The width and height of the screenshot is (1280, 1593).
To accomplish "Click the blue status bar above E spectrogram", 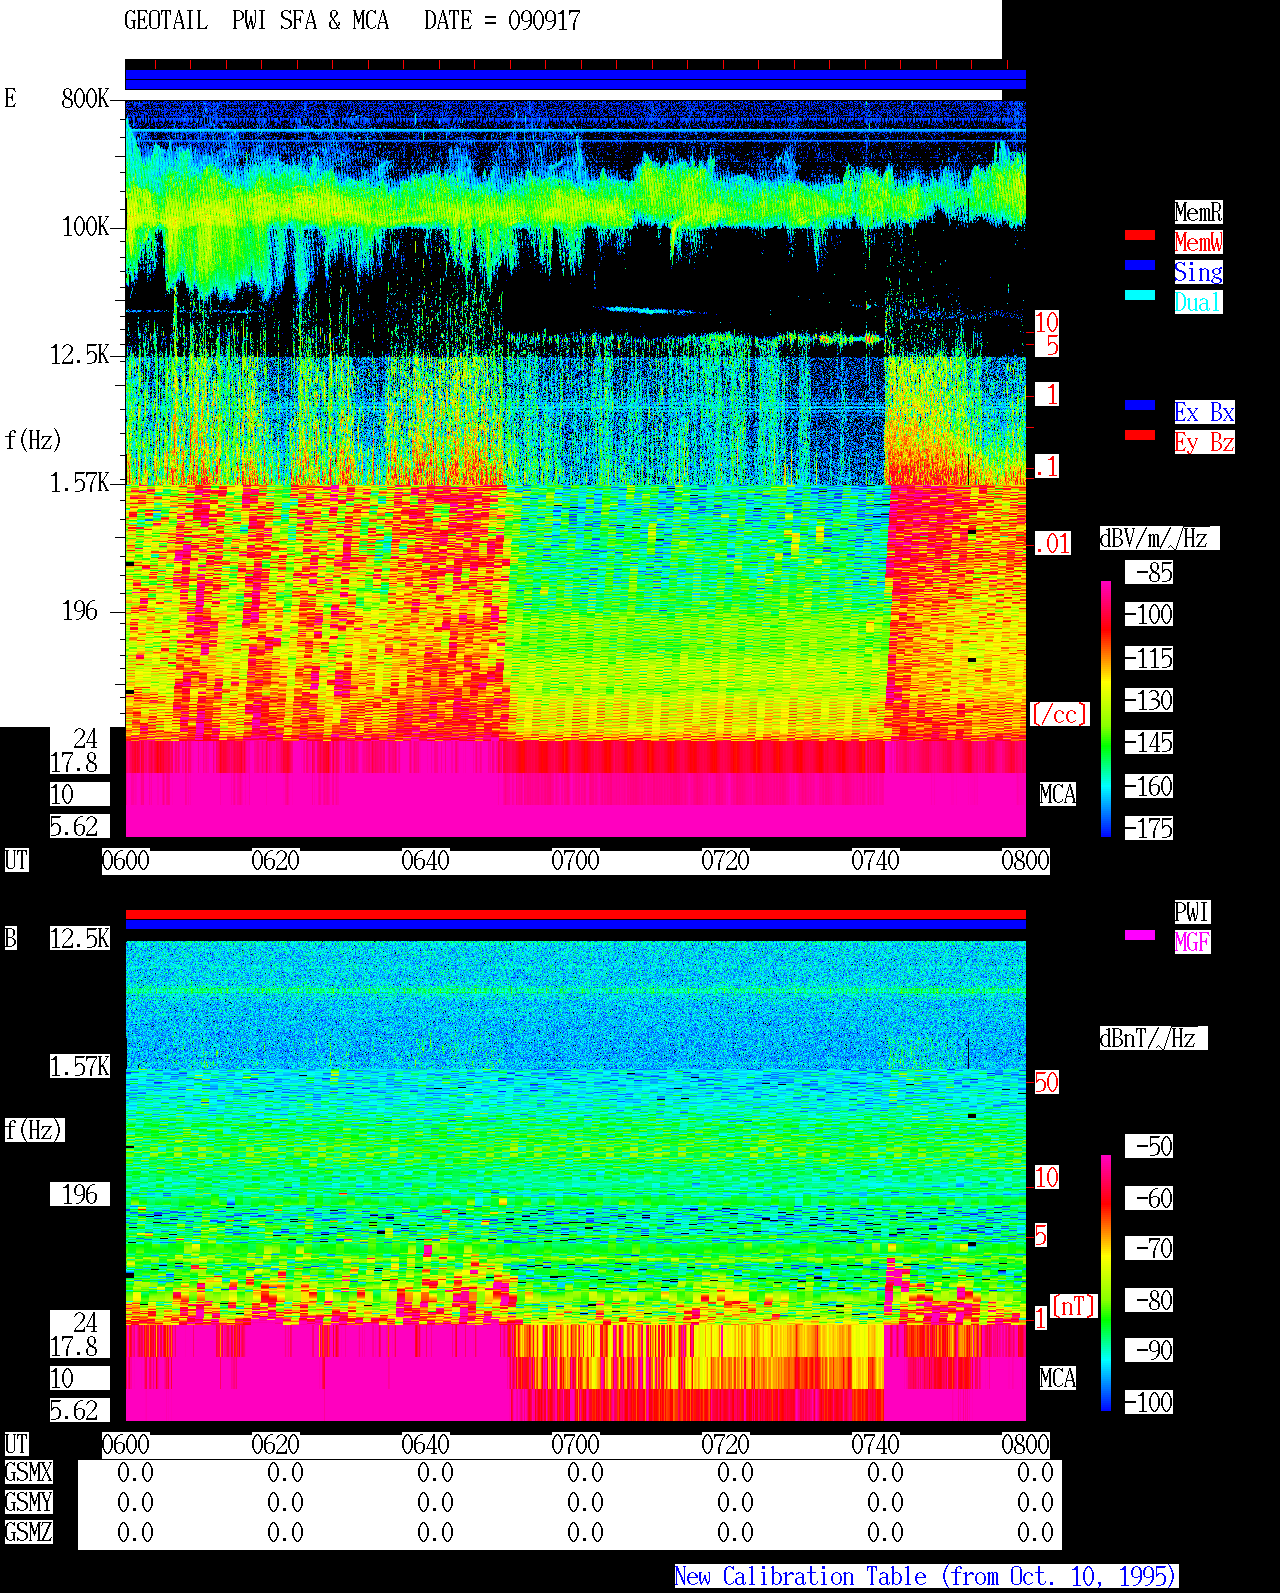I will pos(575,79).
